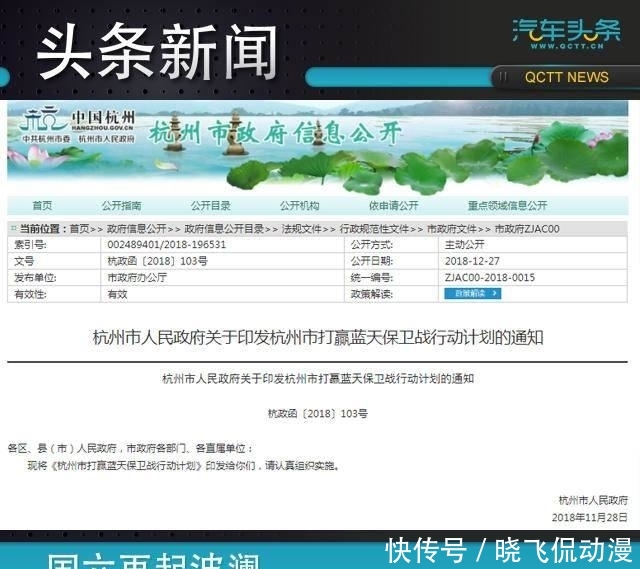
Task: Click the 政府信息公开 breadcrumb link
Action: 137,229
